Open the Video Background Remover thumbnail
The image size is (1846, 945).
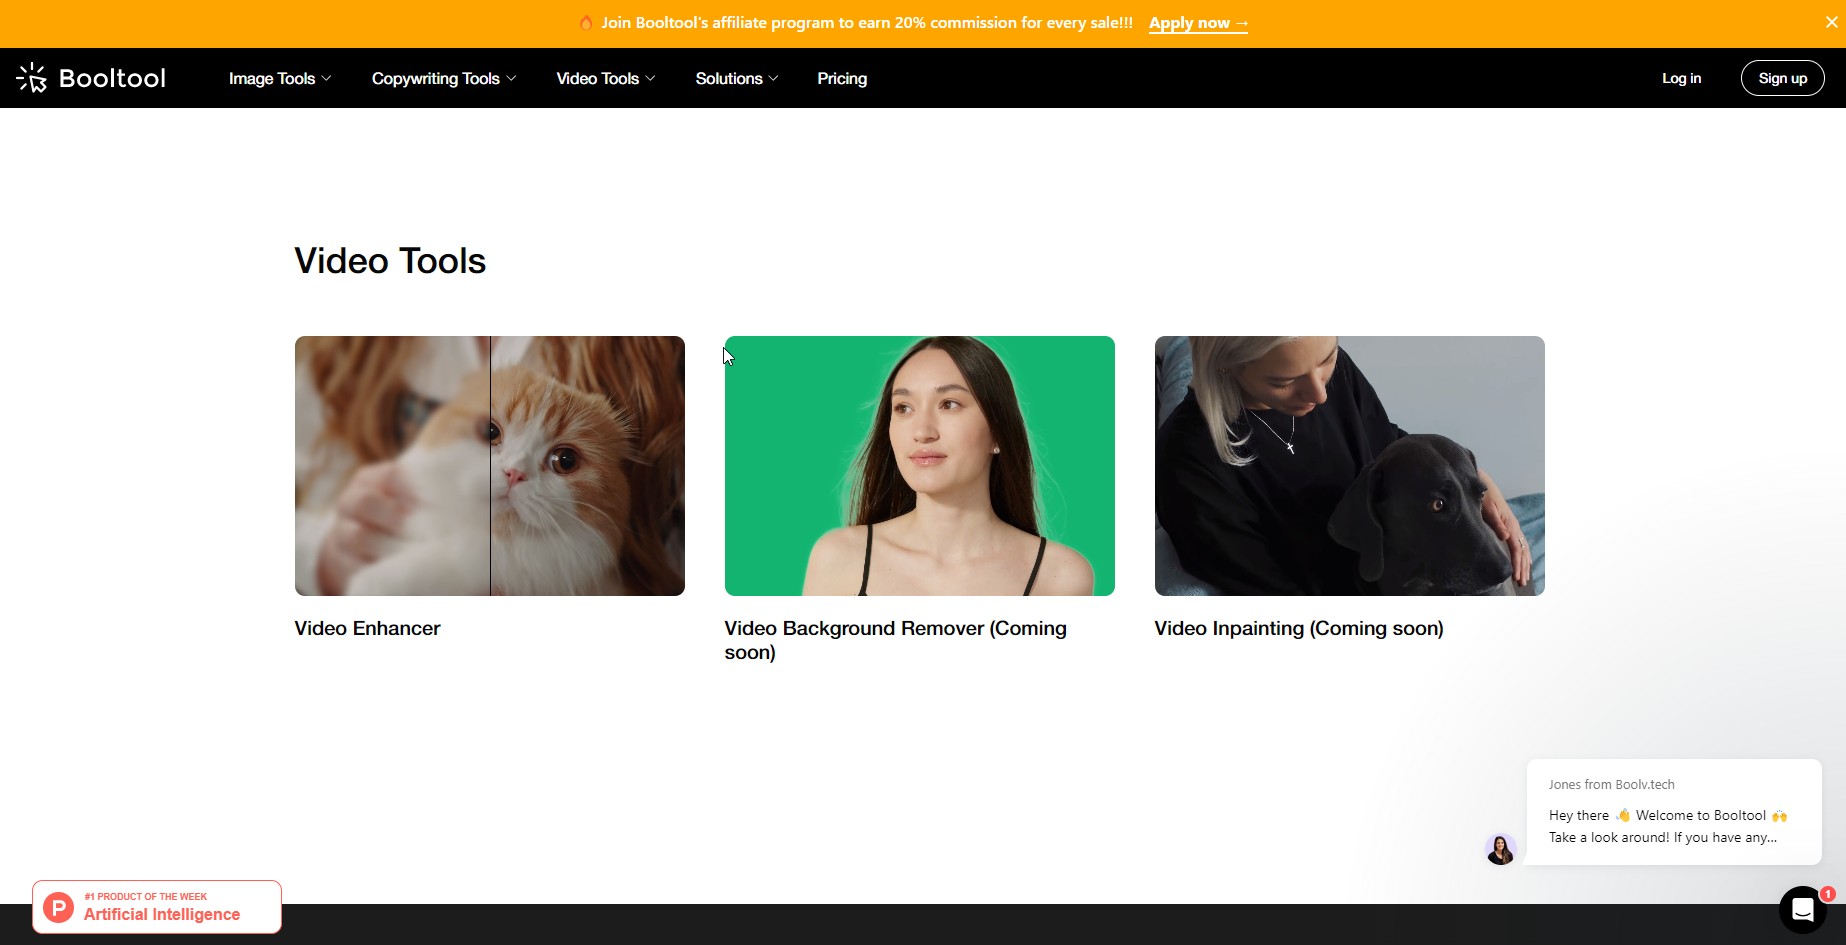point(920,466)
